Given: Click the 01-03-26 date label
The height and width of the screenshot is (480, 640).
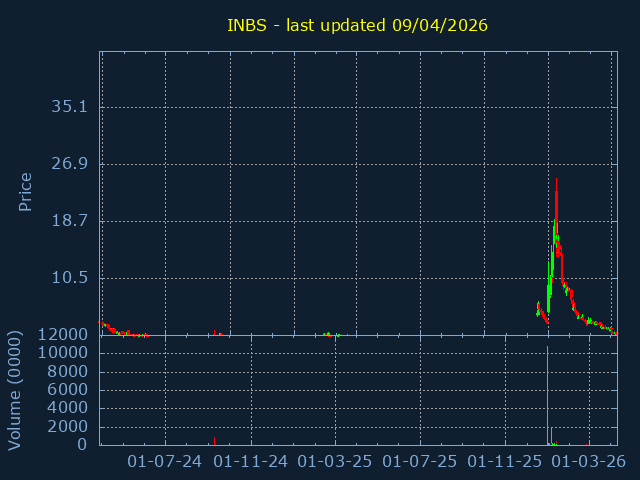Looking at the screenshot, I should (x=590, y=461).
